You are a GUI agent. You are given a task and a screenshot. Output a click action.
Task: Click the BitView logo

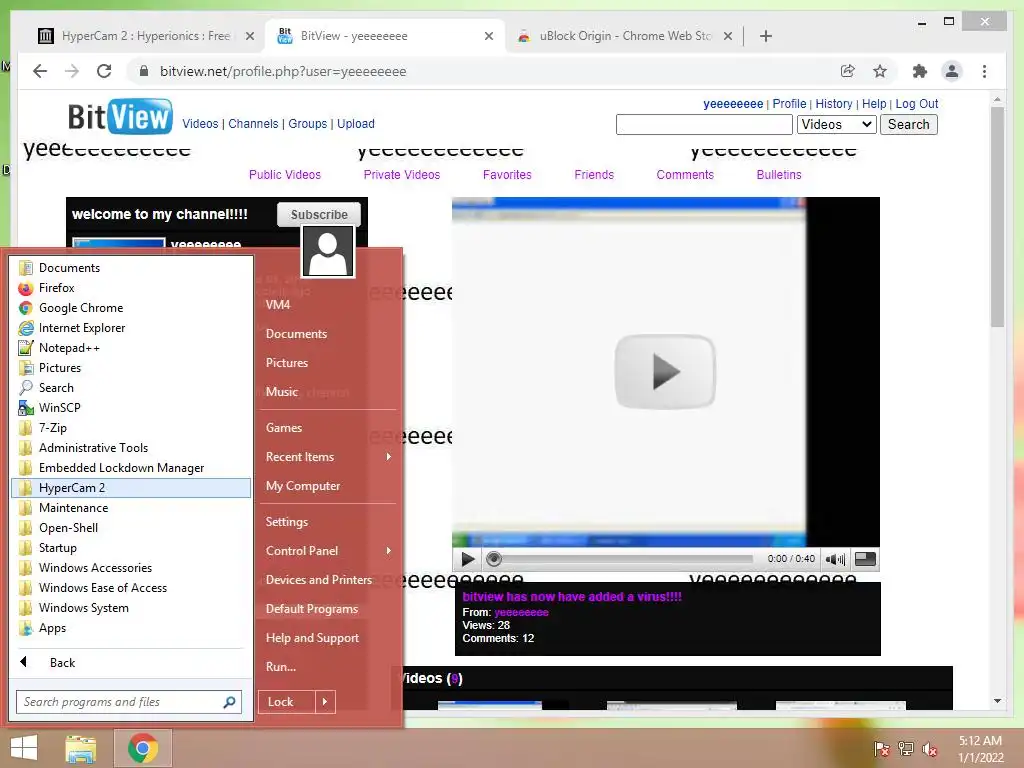(x=120, y=116)
